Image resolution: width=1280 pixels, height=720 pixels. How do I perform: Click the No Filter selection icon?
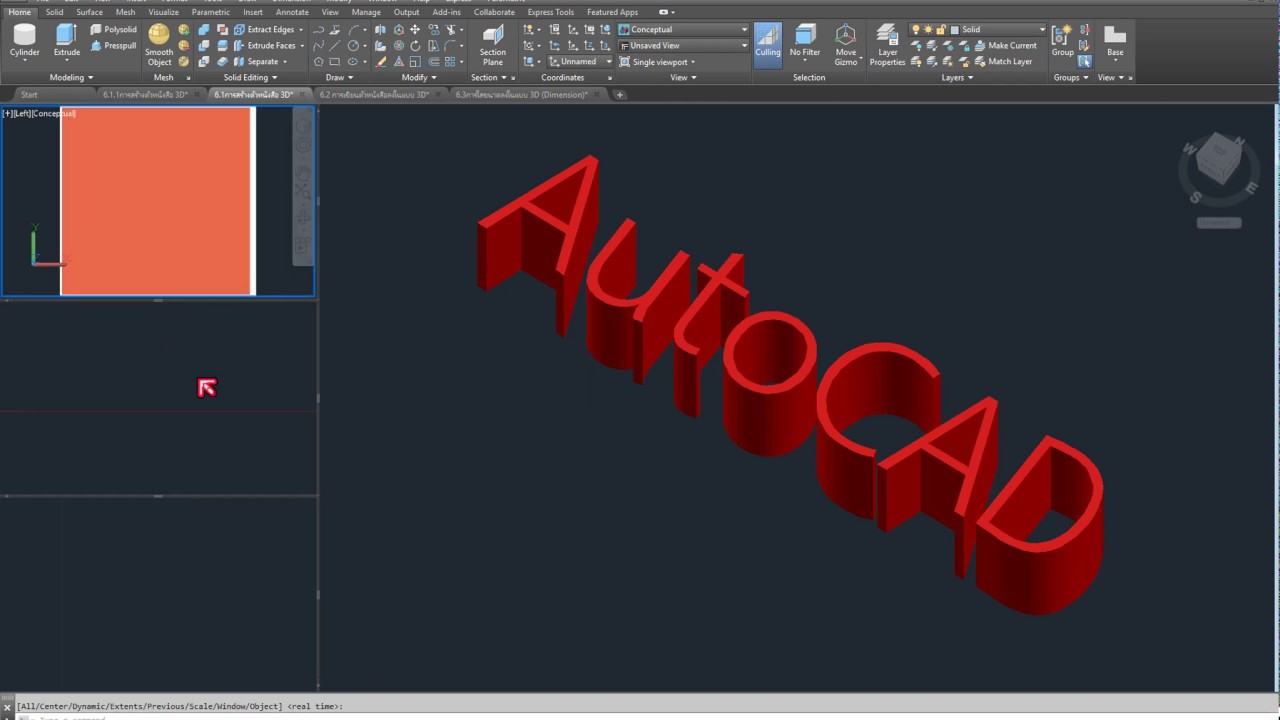805,42
